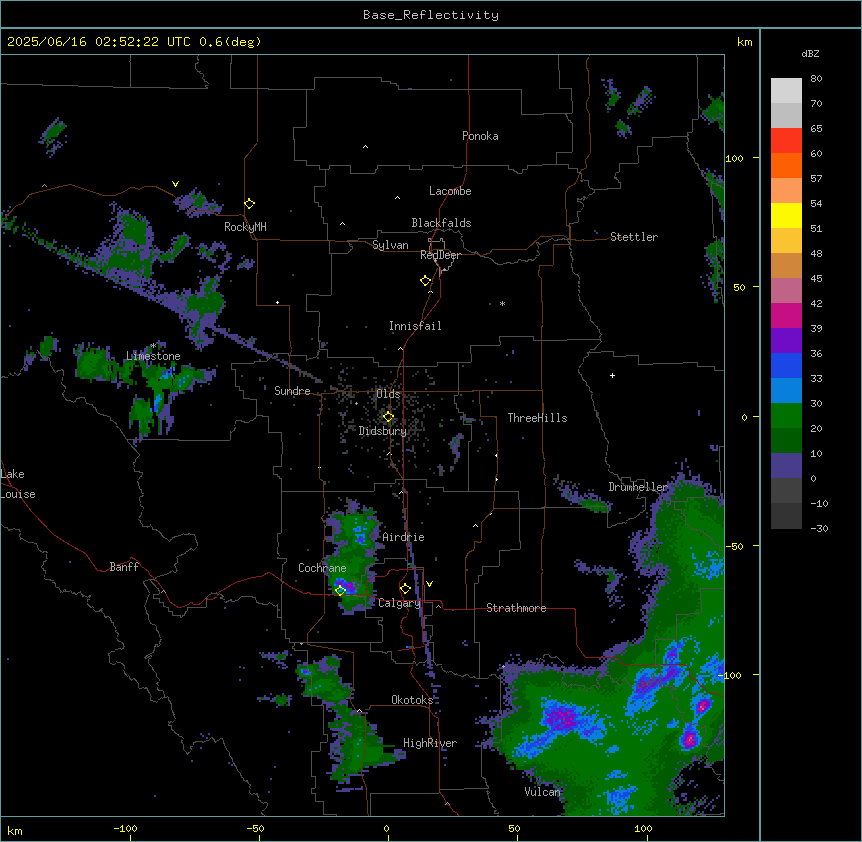The height and width of the screenshot is (842, 862).
Task: Select the Blackfalds city label
Action: 441,223
